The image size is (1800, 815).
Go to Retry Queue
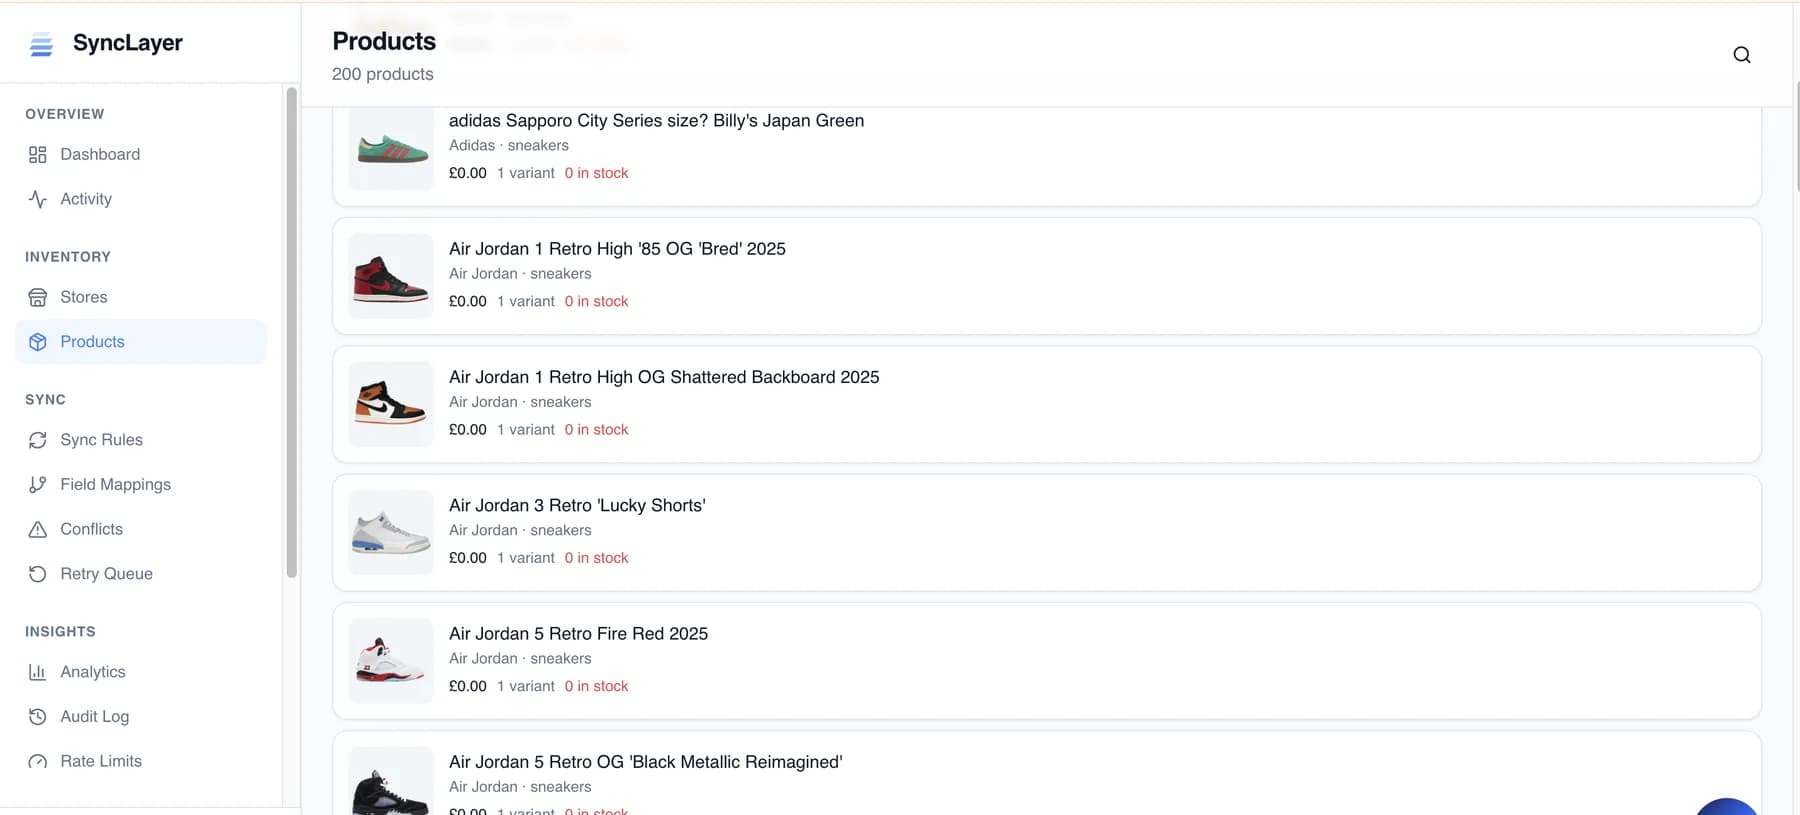141,574
